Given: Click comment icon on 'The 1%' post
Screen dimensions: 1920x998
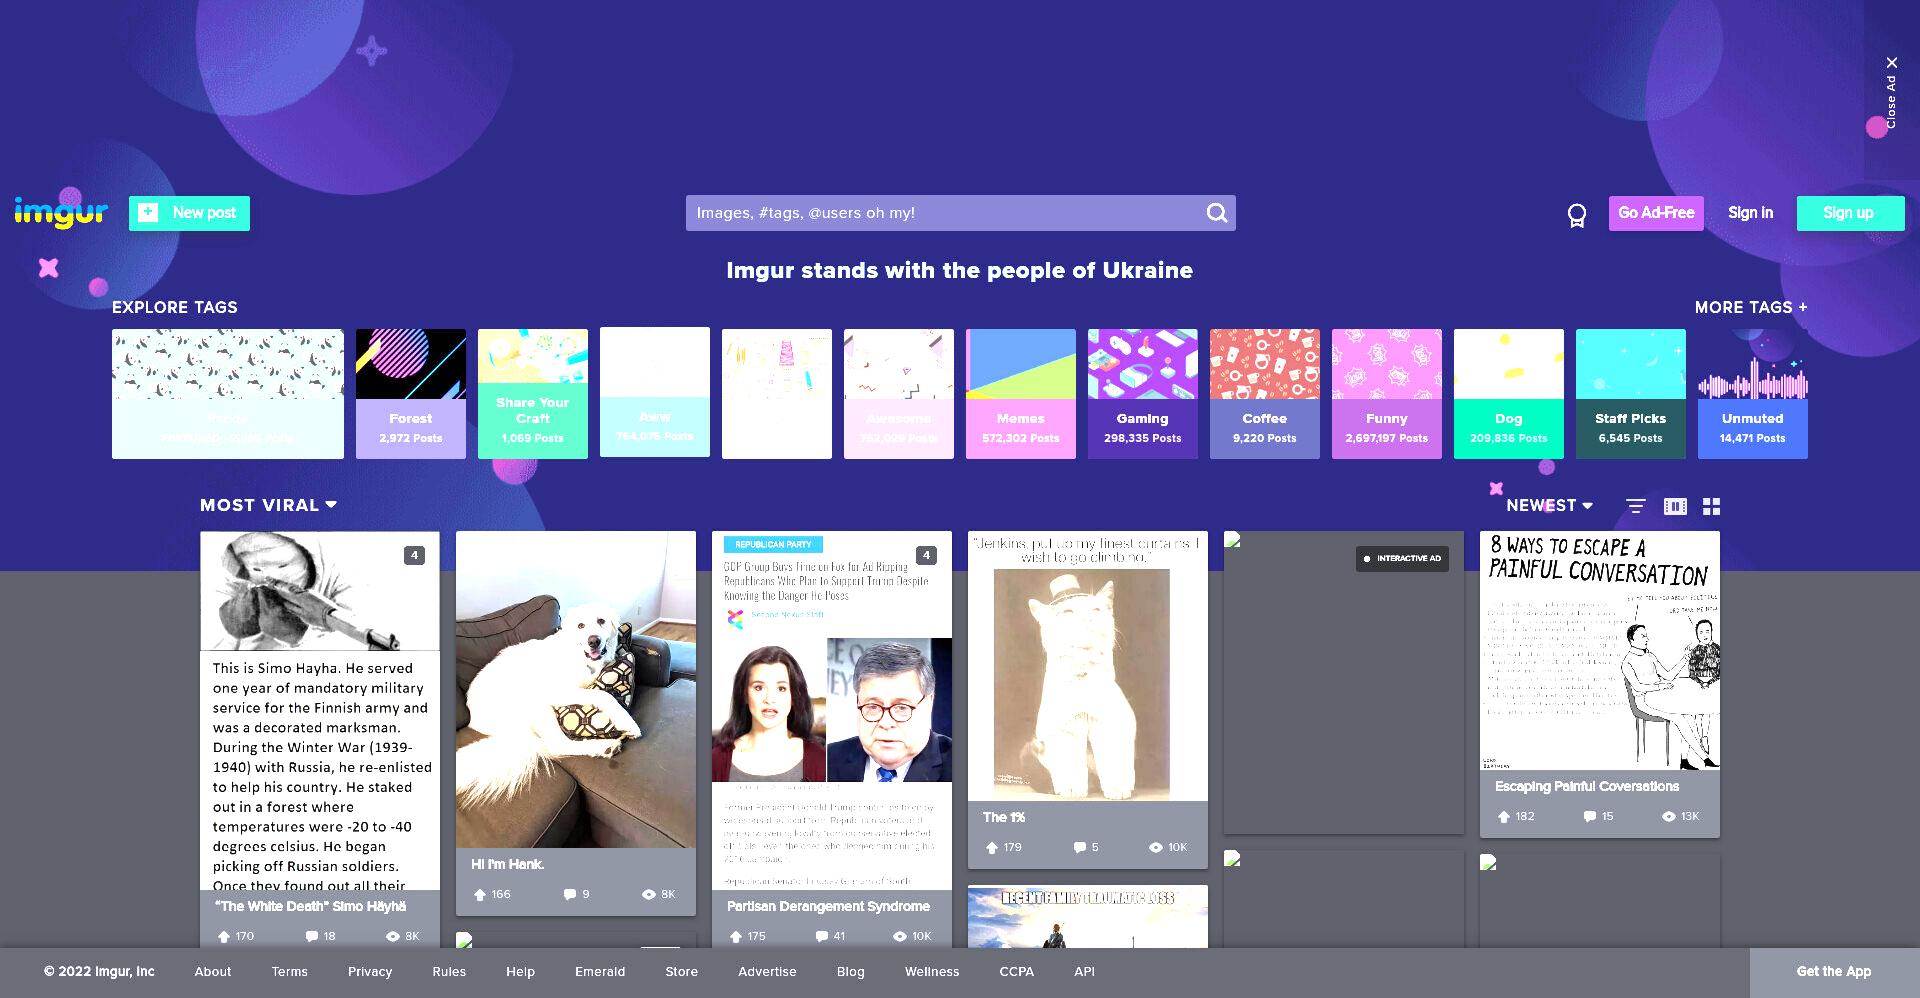Looking at the screenshot, I should (x=1080, y=847).
